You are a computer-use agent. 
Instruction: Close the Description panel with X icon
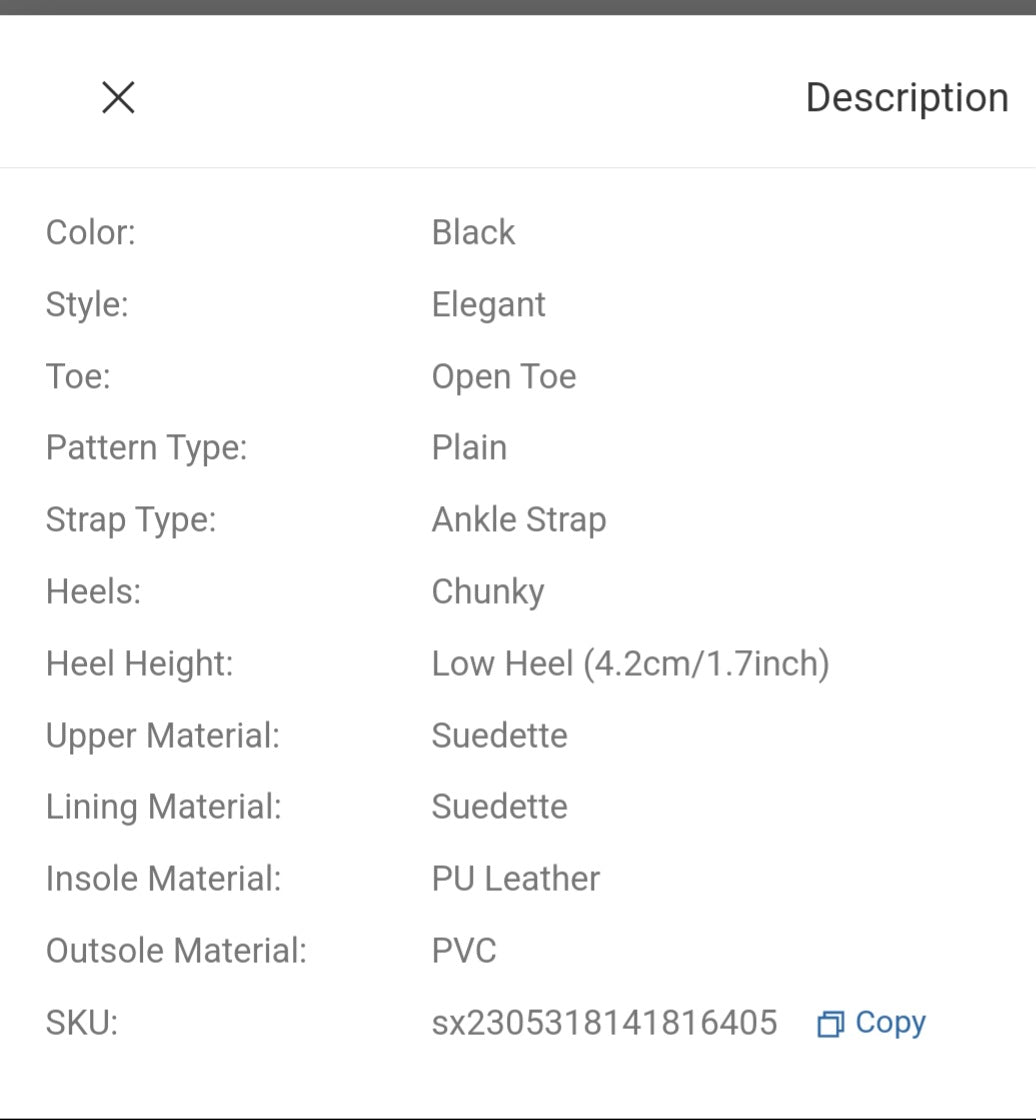(119, 98)
